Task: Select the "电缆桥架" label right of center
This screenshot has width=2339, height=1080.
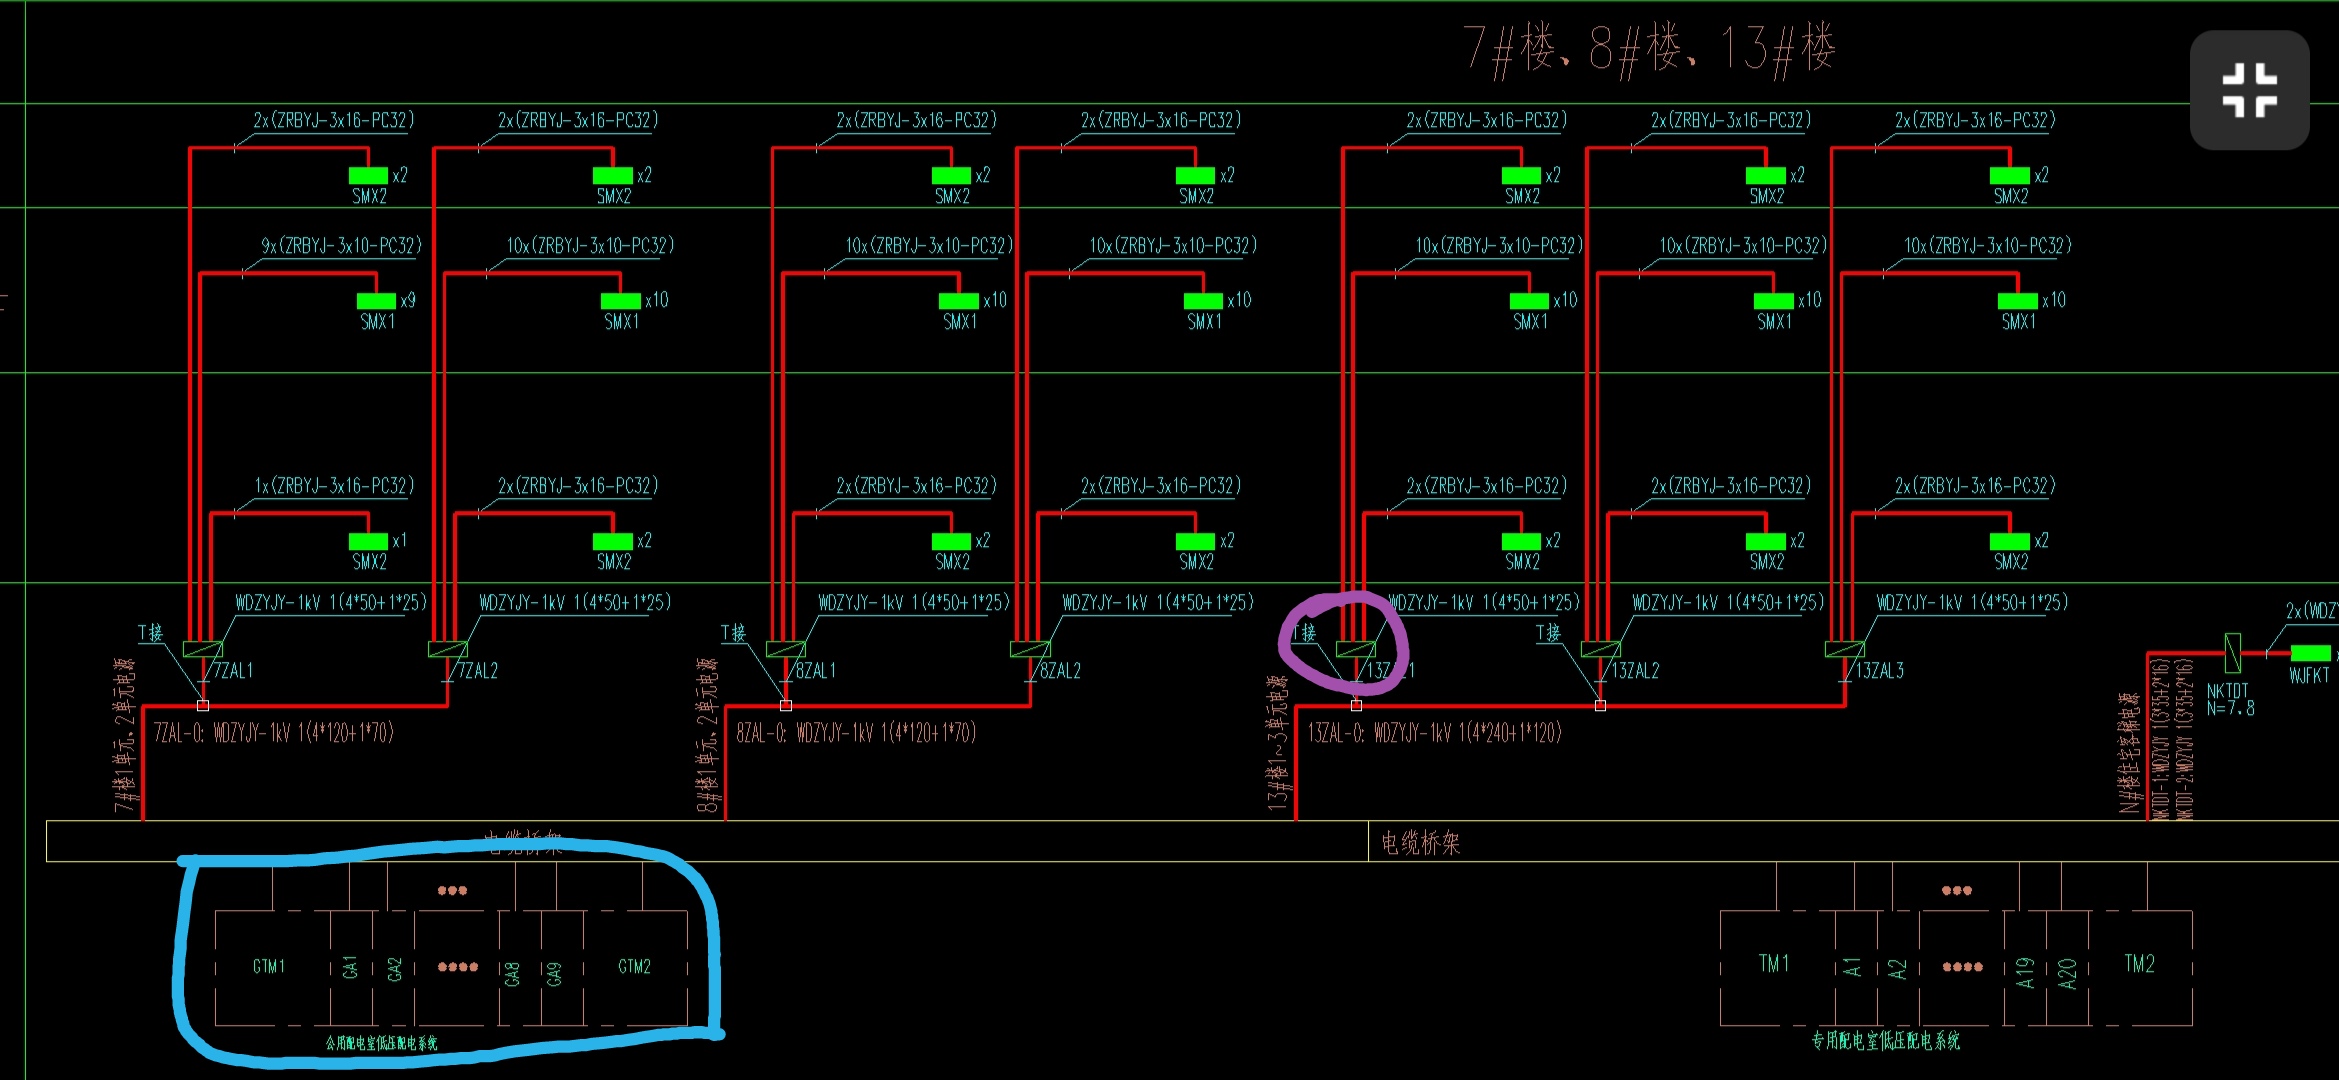Action: pos(1420,843)
